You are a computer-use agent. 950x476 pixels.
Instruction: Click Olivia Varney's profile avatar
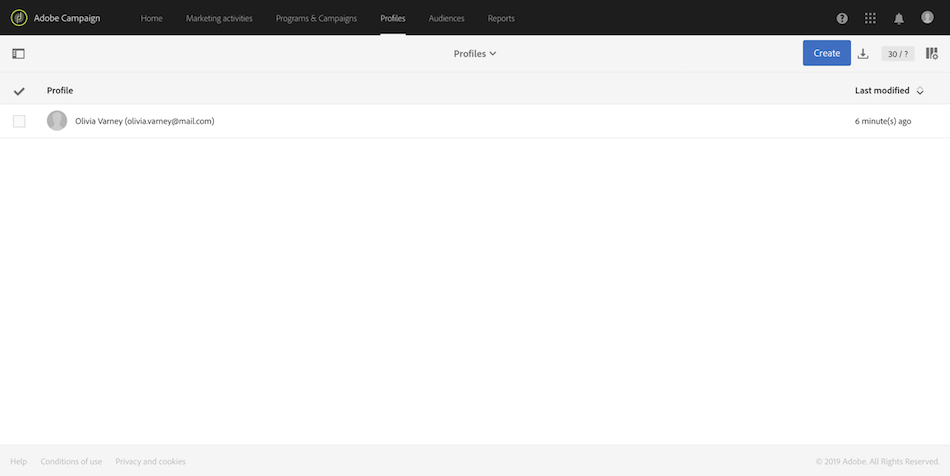point(57,121)
